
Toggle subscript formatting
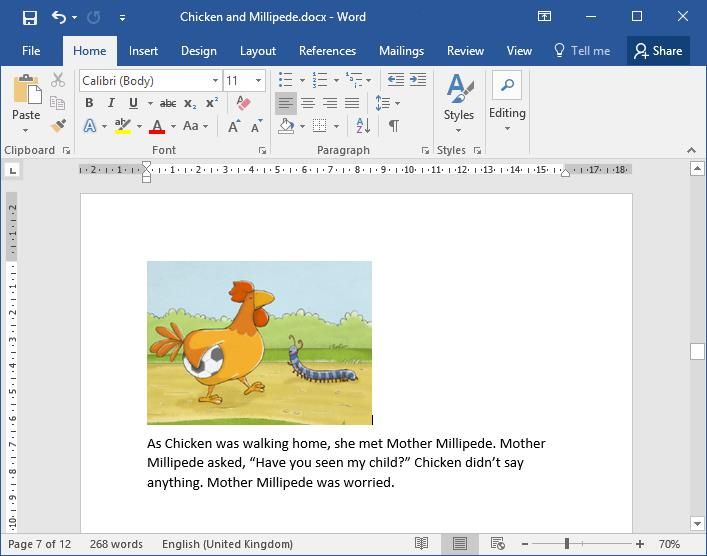point(190,103)
